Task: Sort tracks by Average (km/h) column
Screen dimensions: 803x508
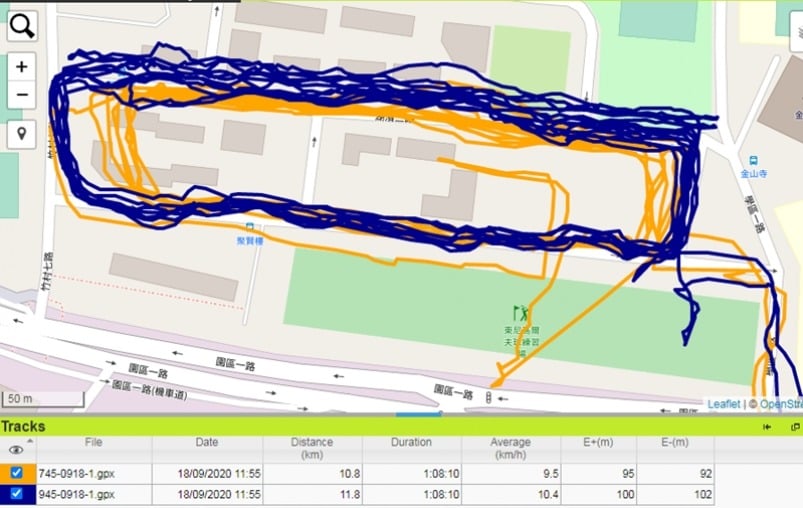Action: click(511, 448)
